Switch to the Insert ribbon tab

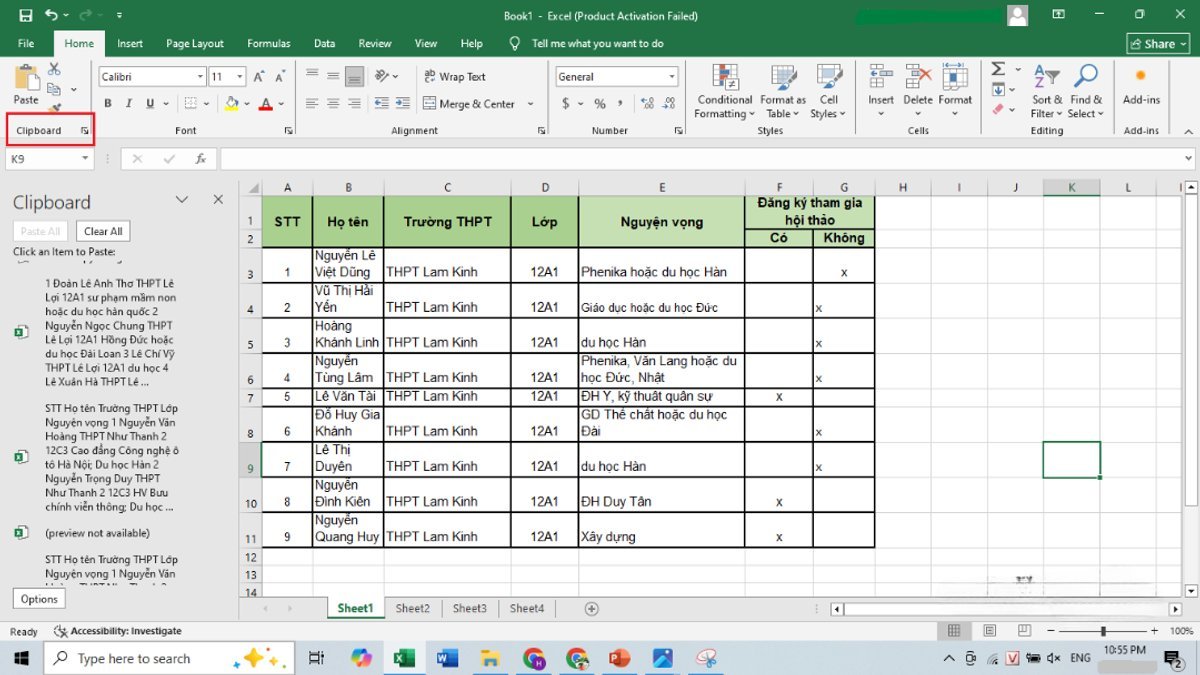coord(130,44)
